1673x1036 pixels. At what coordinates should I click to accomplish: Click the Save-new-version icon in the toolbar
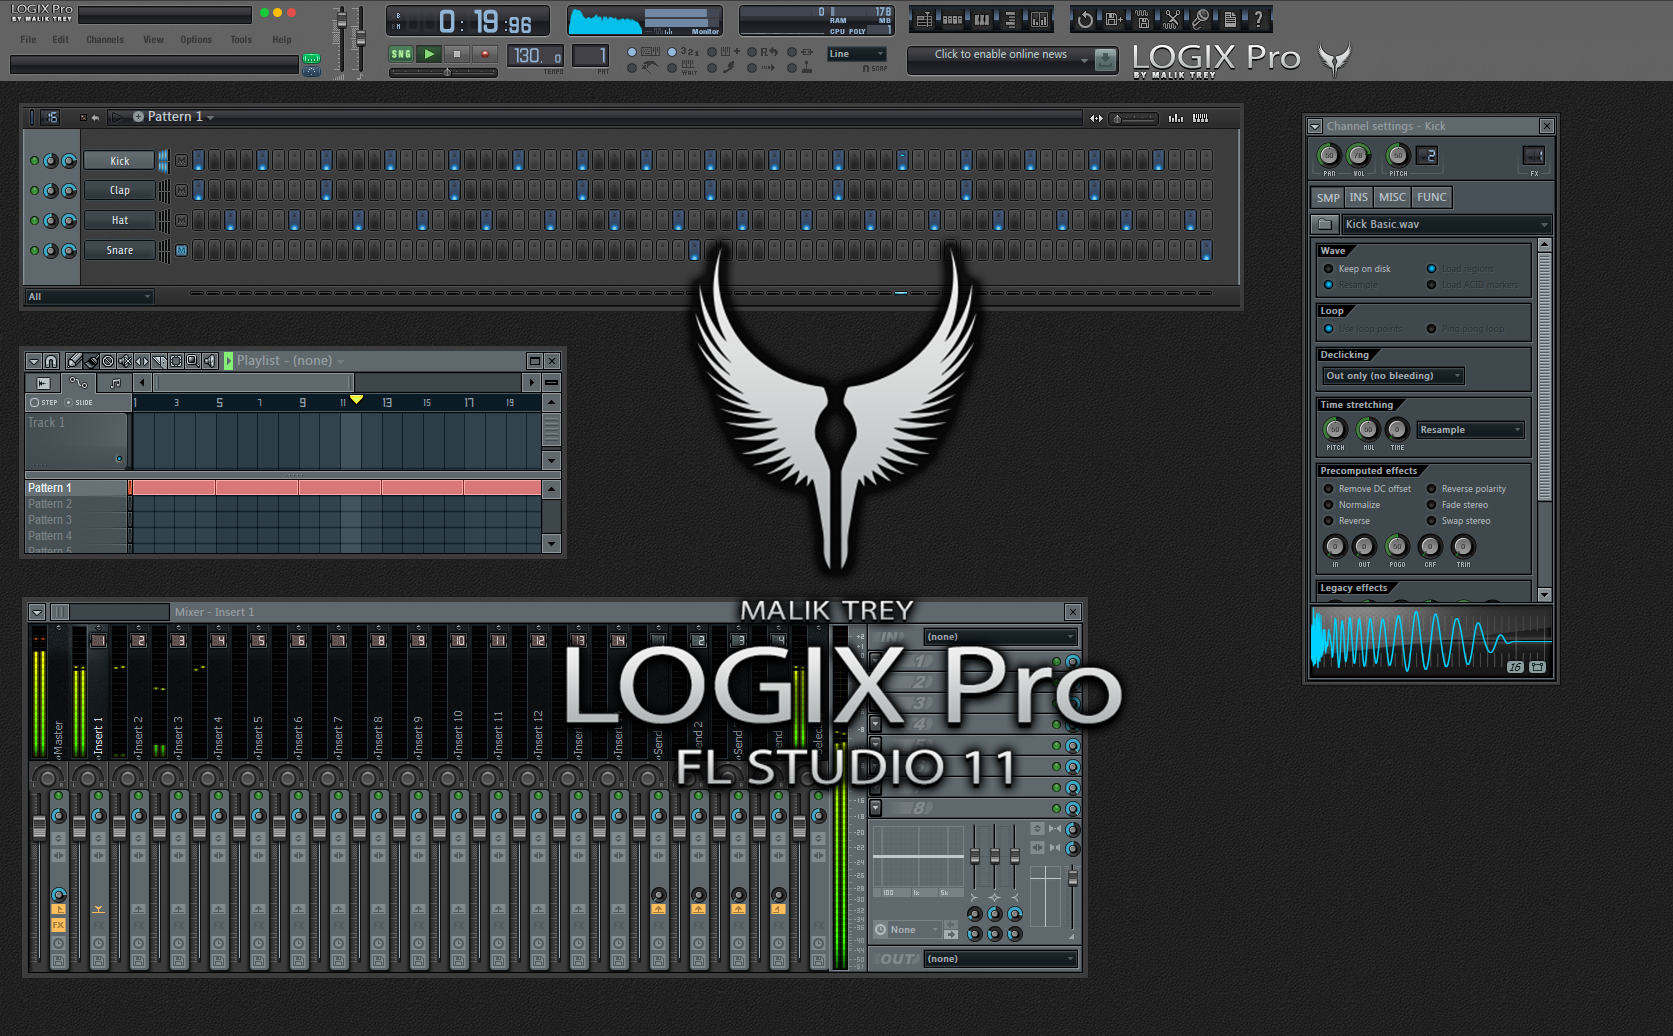[1113, 18]
